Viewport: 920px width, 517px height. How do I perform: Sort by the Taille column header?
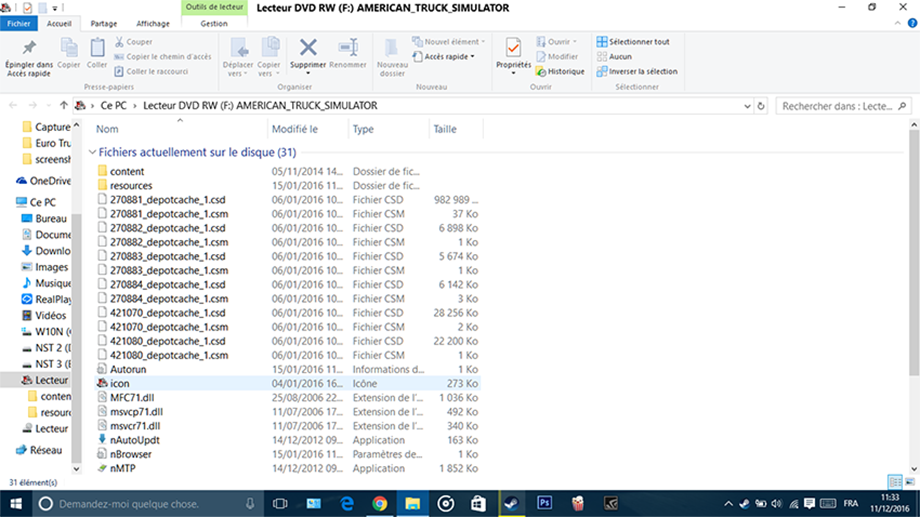coord(455,129)
